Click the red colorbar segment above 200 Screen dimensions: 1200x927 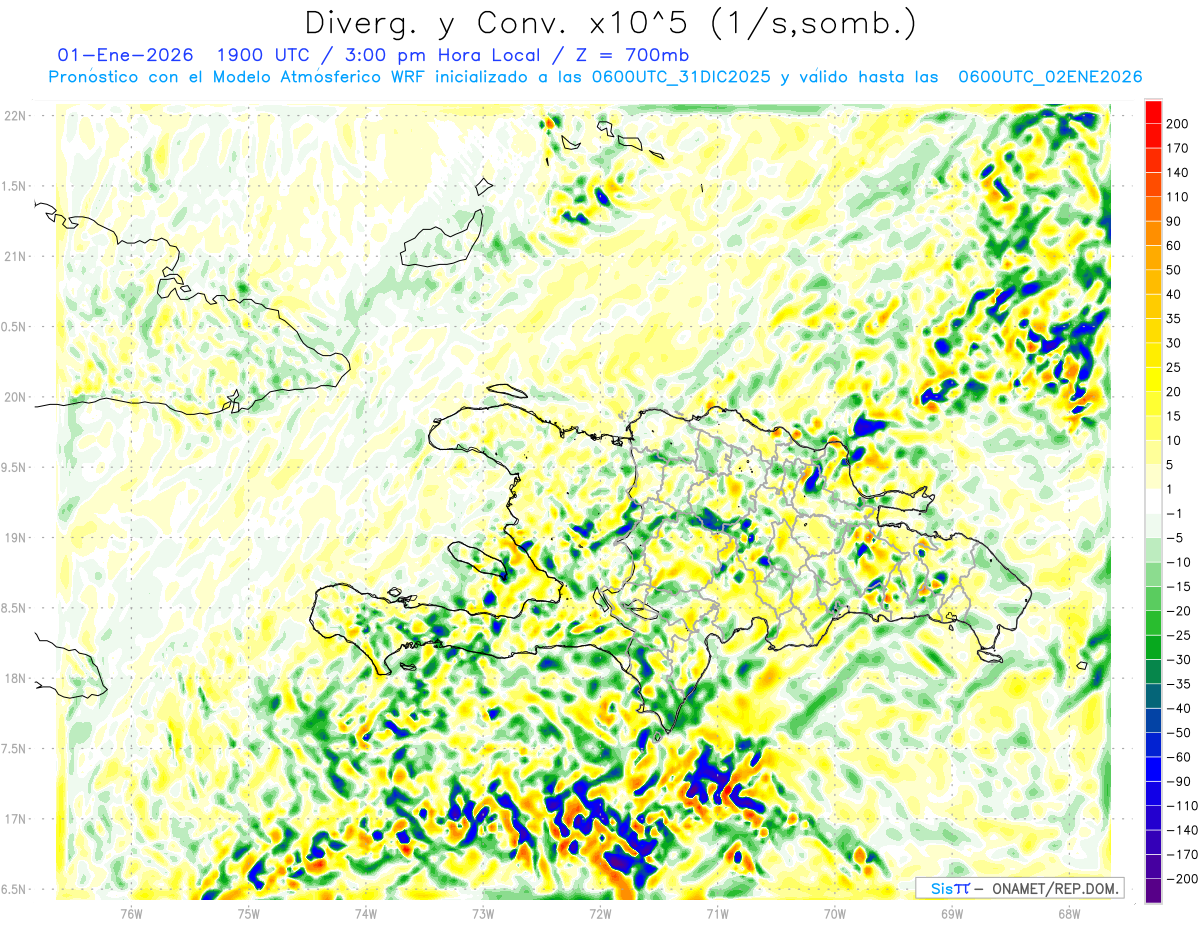click(1153, 111)
